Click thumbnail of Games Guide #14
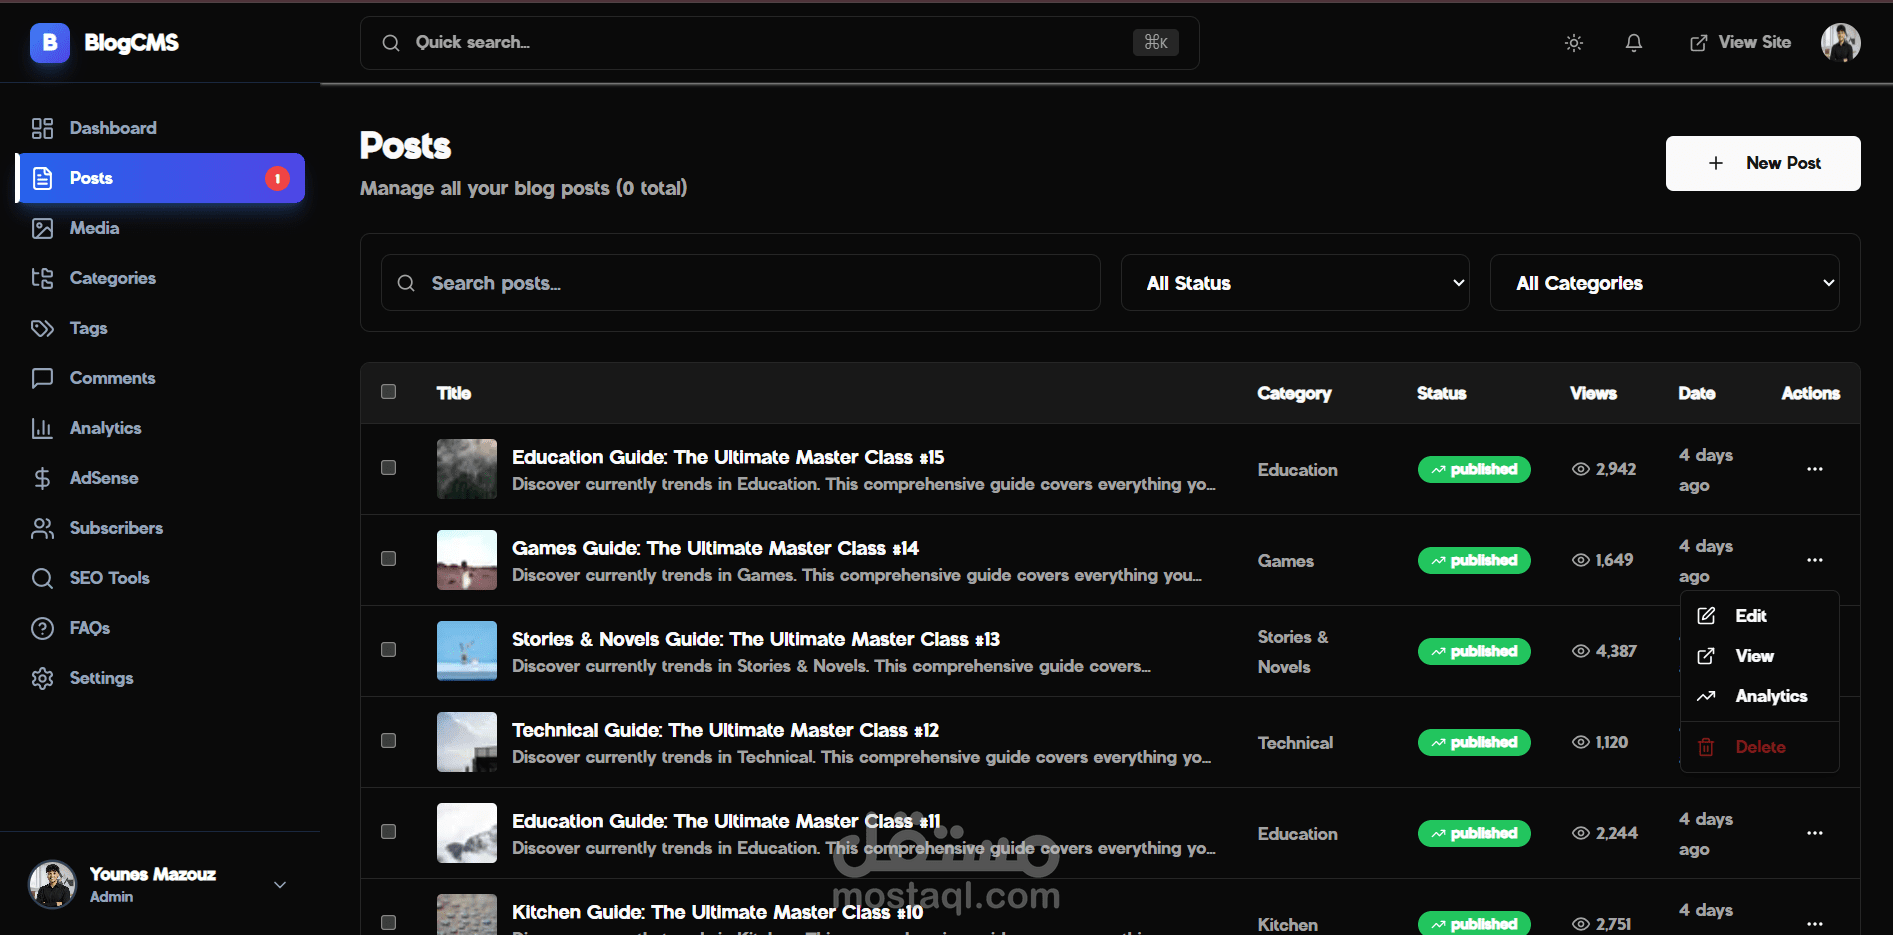Viewport: 1893px width, 935px height. point(467,560)
